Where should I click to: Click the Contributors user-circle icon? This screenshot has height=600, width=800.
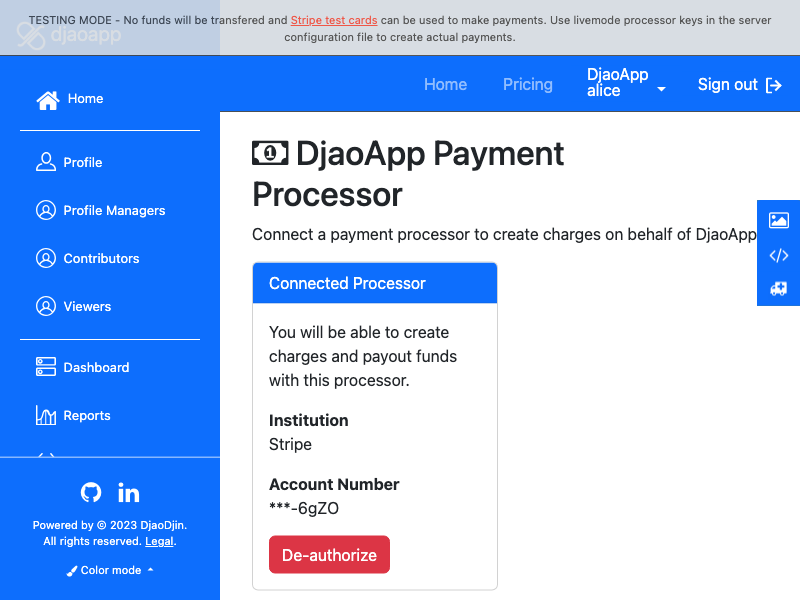[46, 259]
